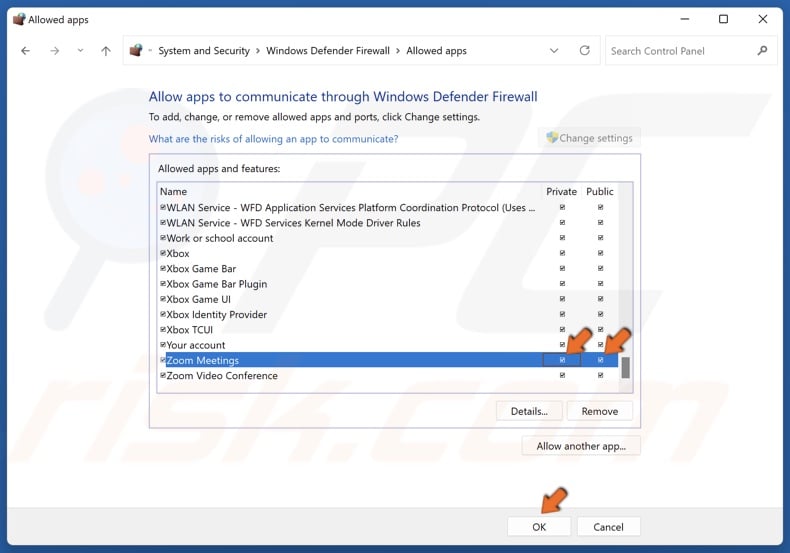Toggle the Xbox app checkbox
Screen dimensions: 790x553
coord(163,253)
